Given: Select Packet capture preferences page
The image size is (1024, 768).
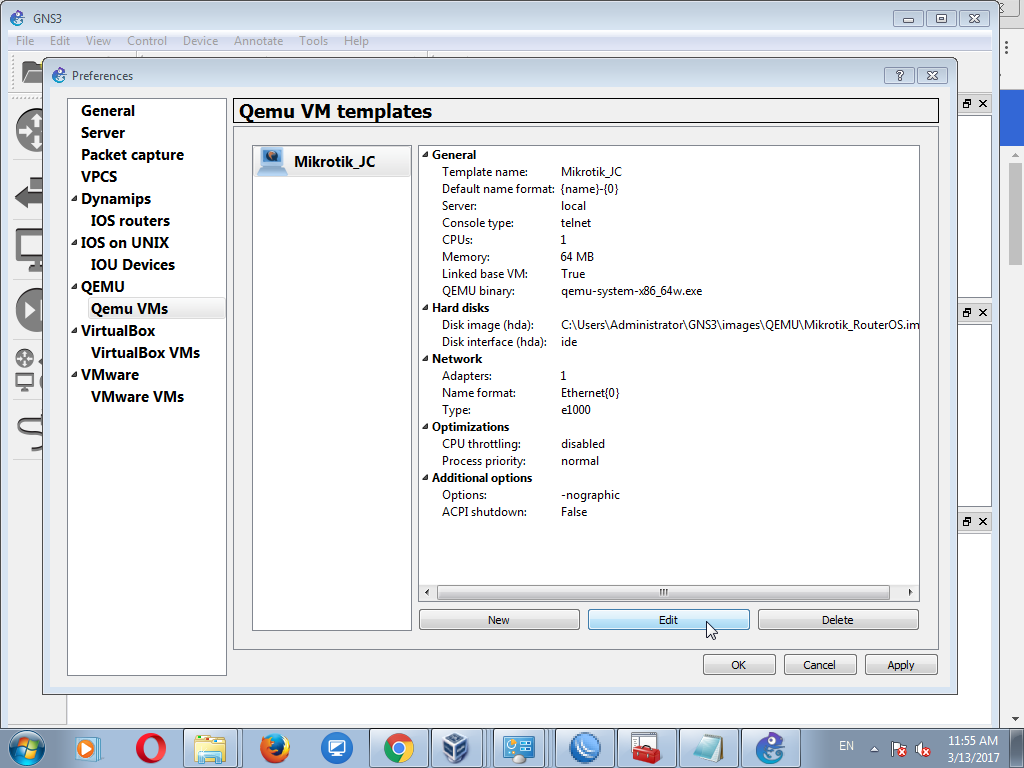Looking at the screenshot, I should tap(132, 155).
